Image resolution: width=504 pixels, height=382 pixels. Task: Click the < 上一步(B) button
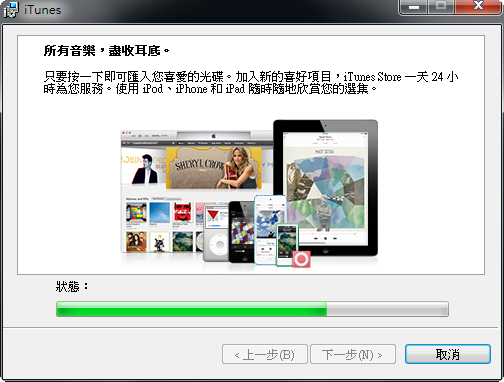coord(265,354)
